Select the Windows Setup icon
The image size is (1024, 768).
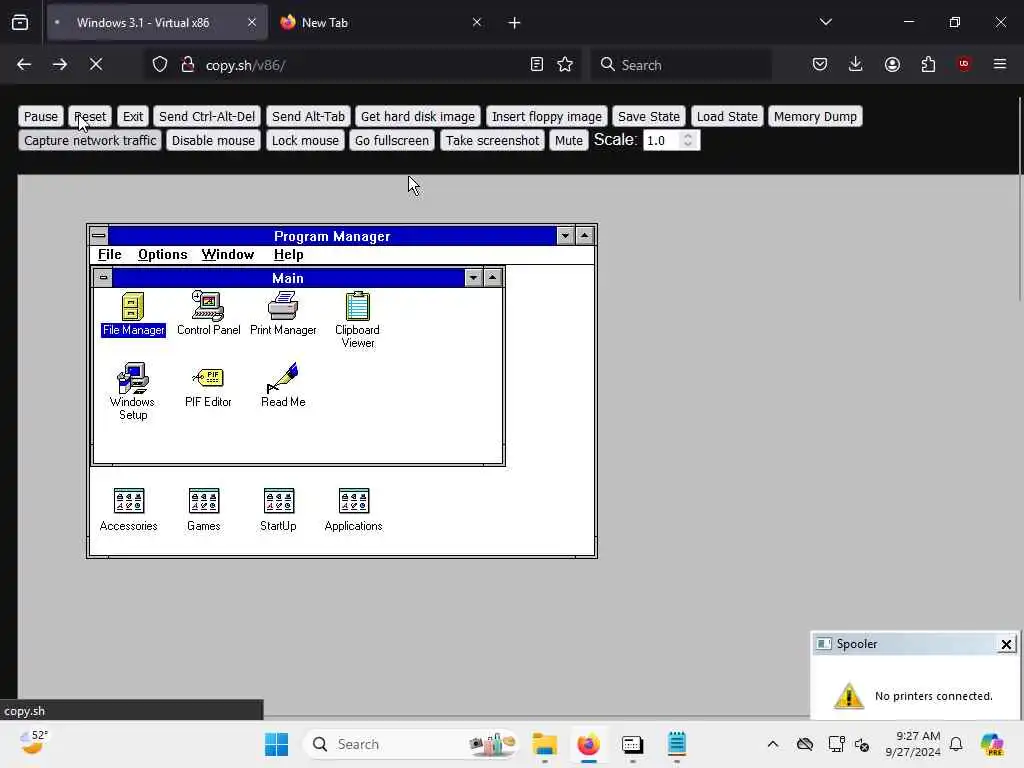133,391
